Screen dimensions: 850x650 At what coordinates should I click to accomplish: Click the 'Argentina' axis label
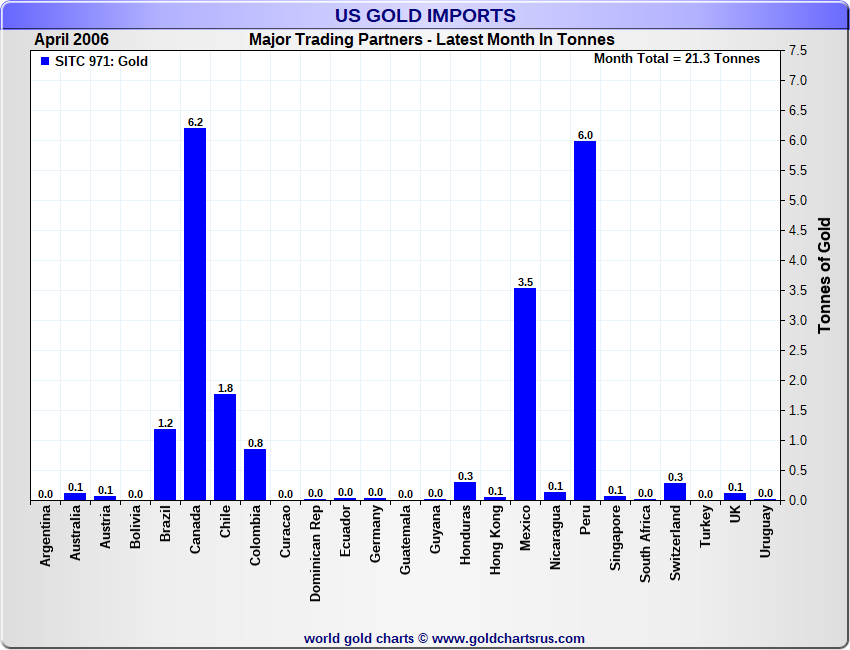(x=45, y=536)
